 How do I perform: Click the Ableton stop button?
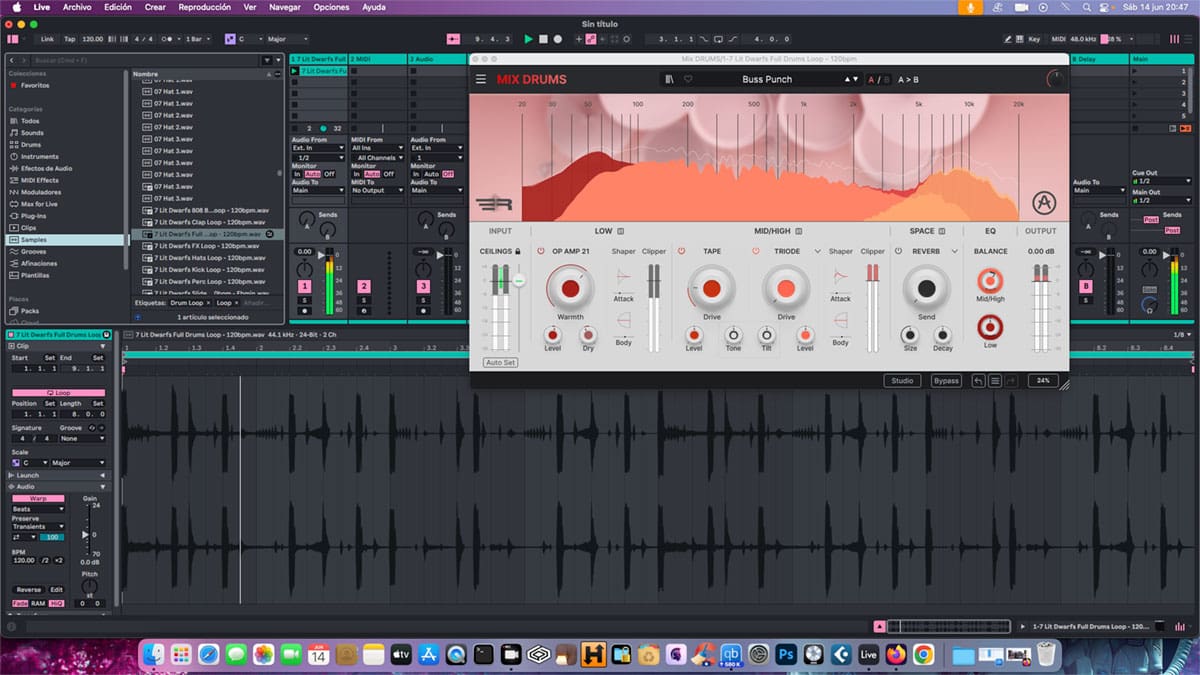click(543, 39)
